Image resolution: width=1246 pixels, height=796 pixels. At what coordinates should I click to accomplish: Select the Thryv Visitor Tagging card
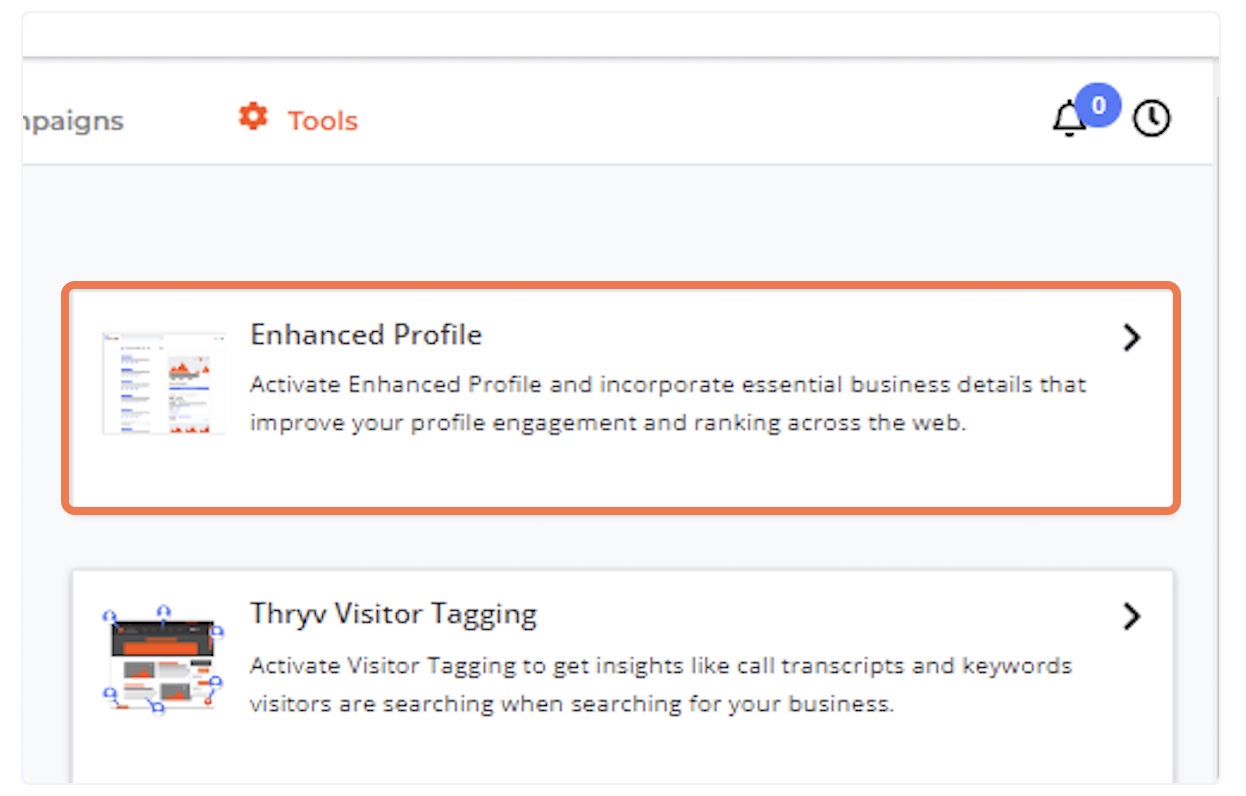click(622, 677)
